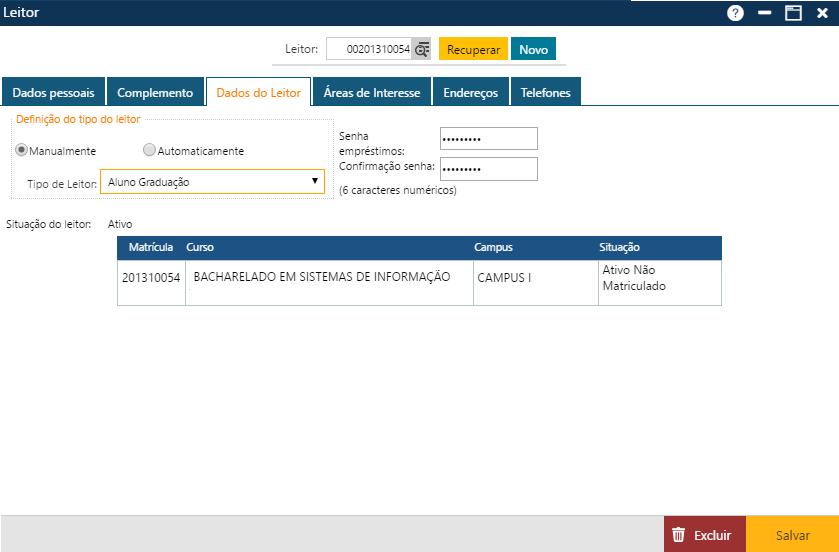Go to Áreas de Interesse tab
The image size is (839, 552).
(x=372, y=93)
